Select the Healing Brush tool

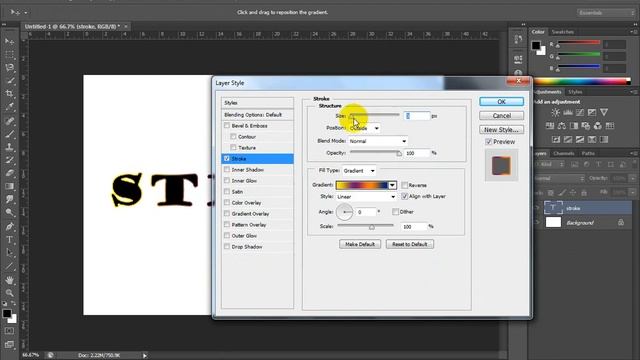(9, 120)
